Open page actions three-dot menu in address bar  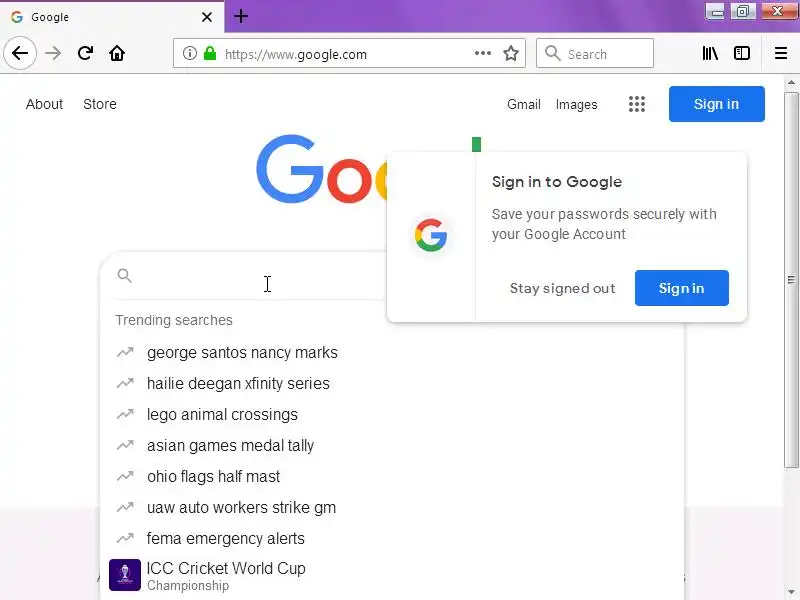coord(483,53)
